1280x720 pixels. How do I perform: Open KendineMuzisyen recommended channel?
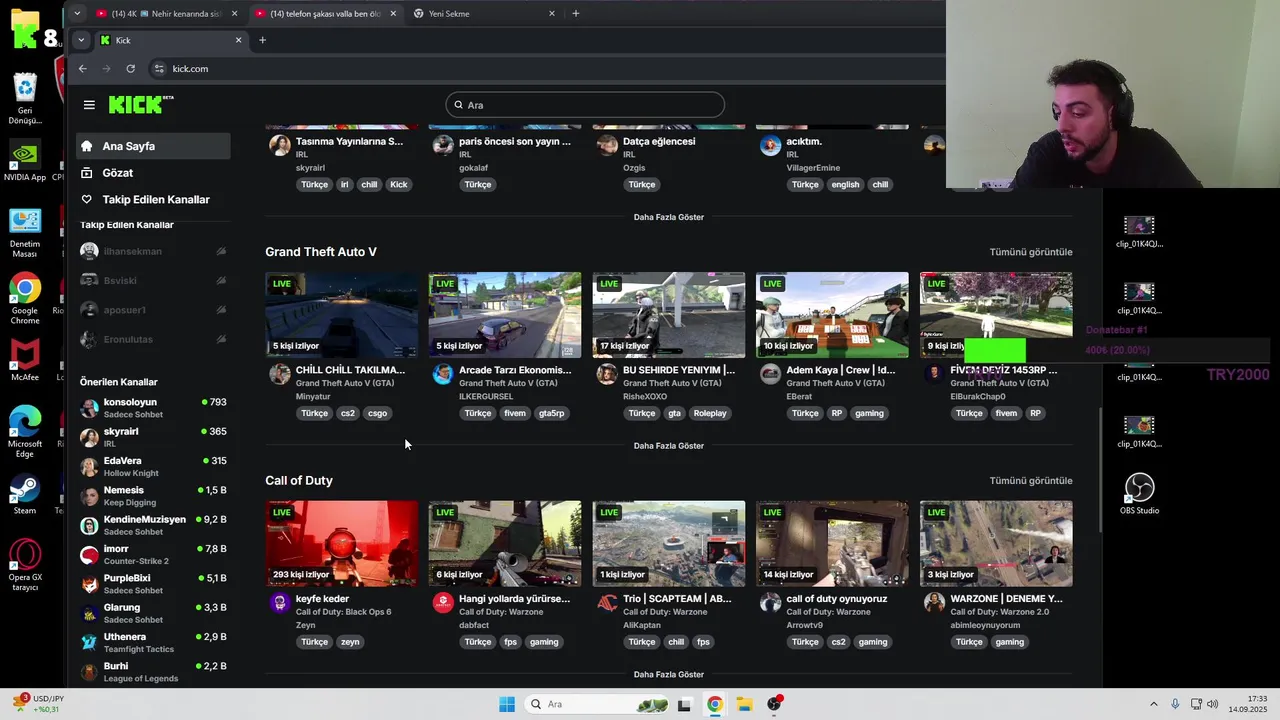pos(153,525)
